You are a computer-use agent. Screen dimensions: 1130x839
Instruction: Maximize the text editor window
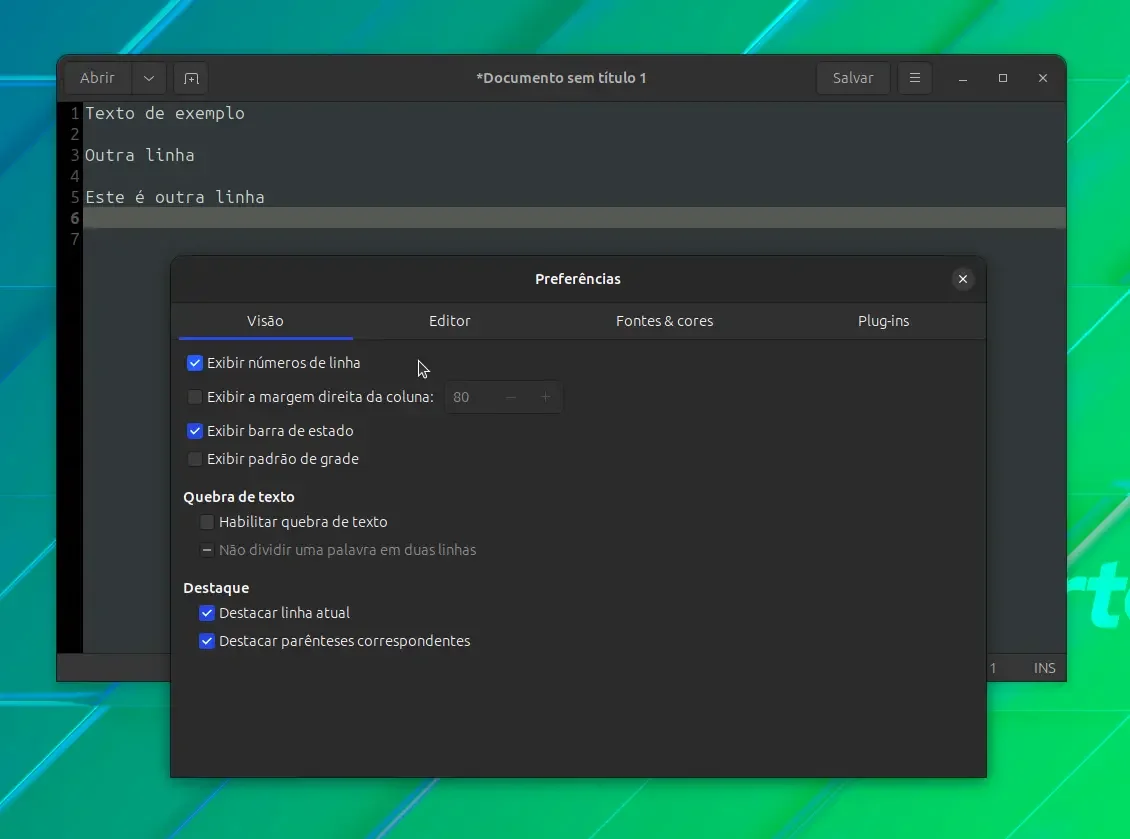pos(1002,78)
